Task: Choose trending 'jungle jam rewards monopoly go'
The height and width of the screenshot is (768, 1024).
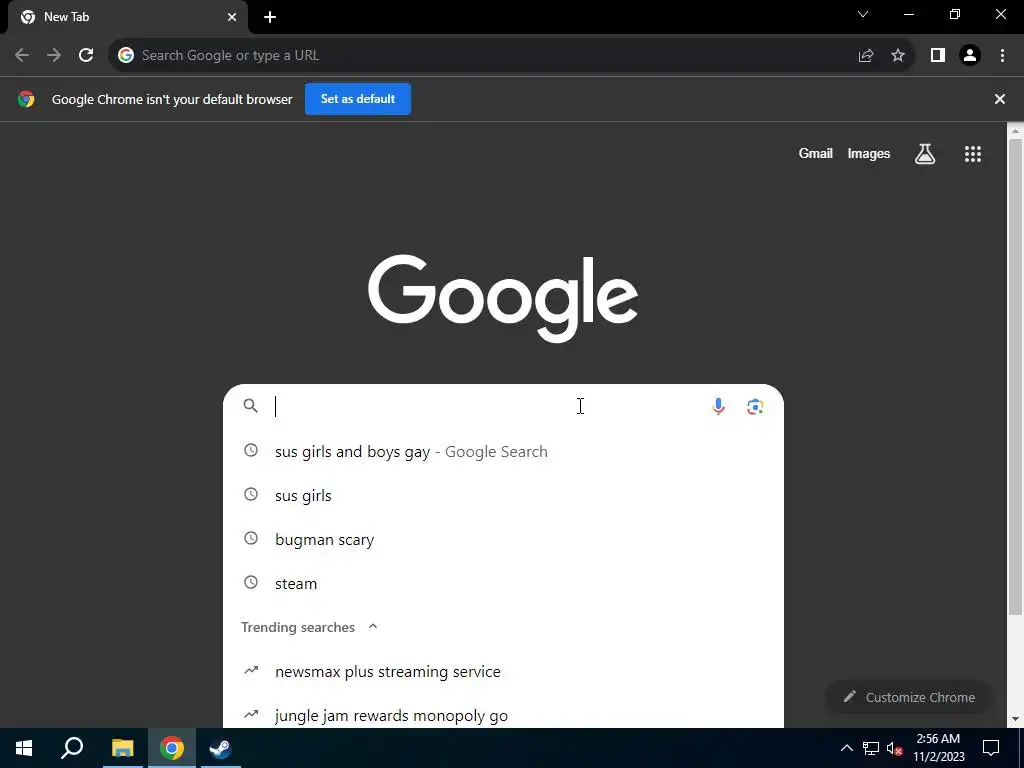Action: point(503,716)
